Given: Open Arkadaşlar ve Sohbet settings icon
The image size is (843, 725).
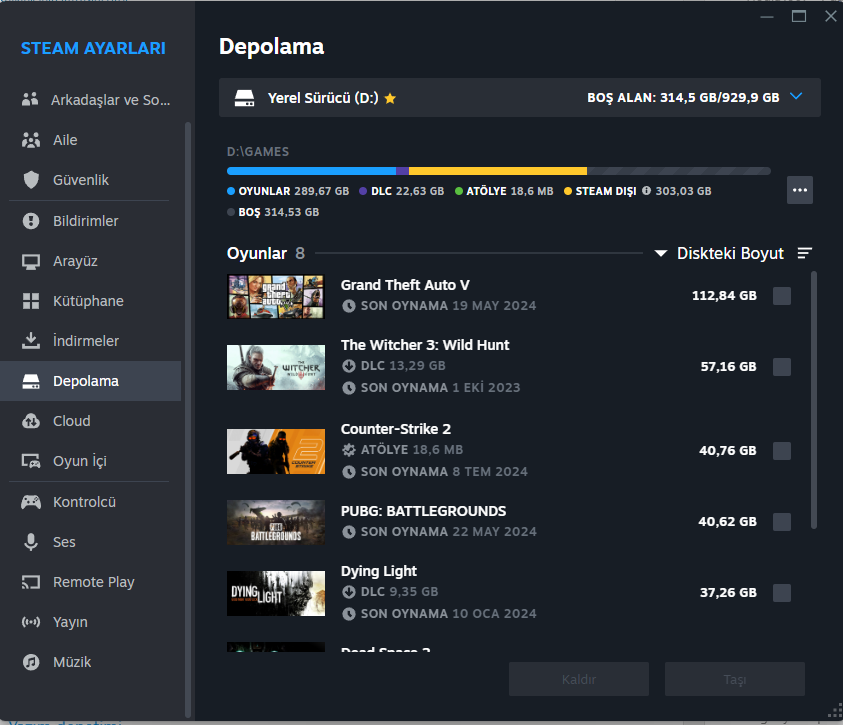Looking at the screenshot, I should (x=30, y=99).
